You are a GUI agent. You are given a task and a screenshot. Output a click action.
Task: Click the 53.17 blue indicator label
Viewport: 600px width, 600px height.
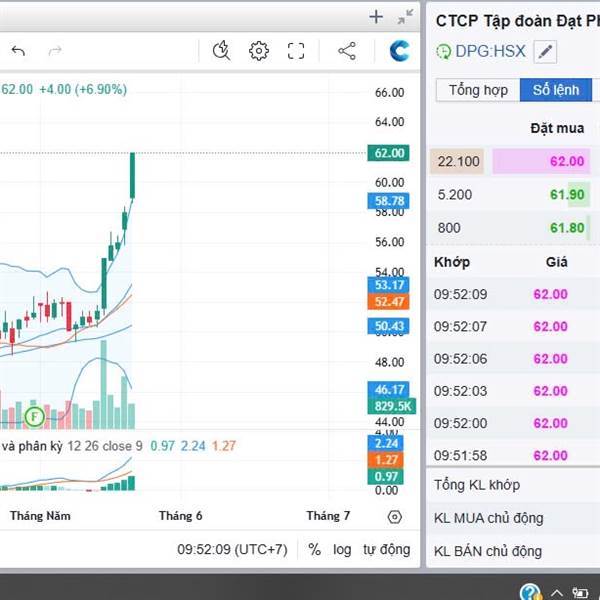(388, 285)
